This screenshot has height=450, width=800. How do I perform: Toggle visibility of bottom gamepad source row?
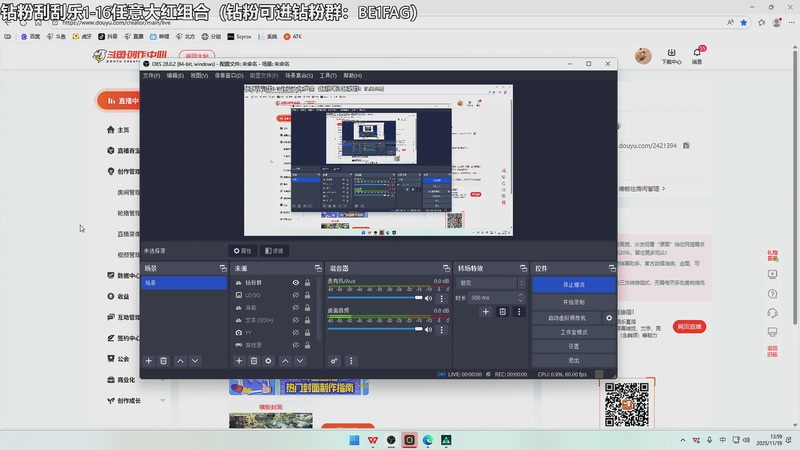(x=296, y=345)
